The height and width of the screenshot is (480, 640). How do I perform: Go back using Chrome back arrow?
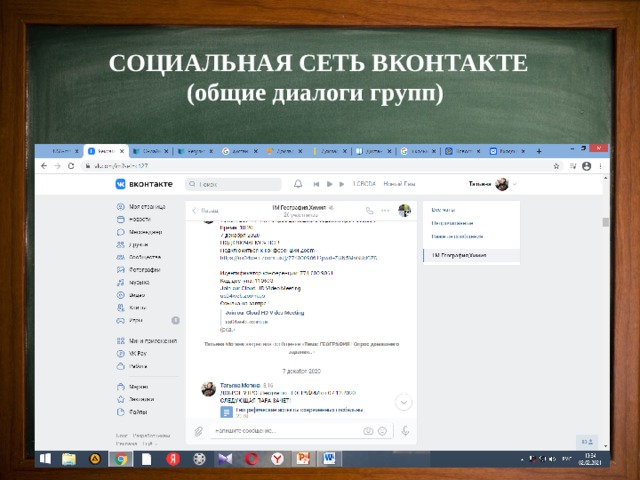coord(44,166)
